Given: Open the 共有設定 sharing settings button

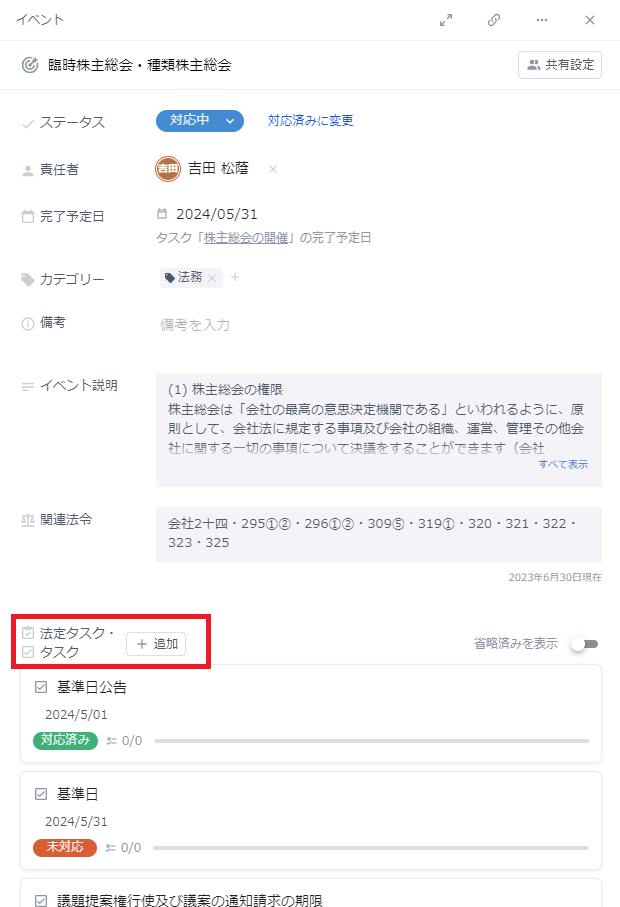Looking at the screenshot, I should pyautogui.click(x=560, y=65).
